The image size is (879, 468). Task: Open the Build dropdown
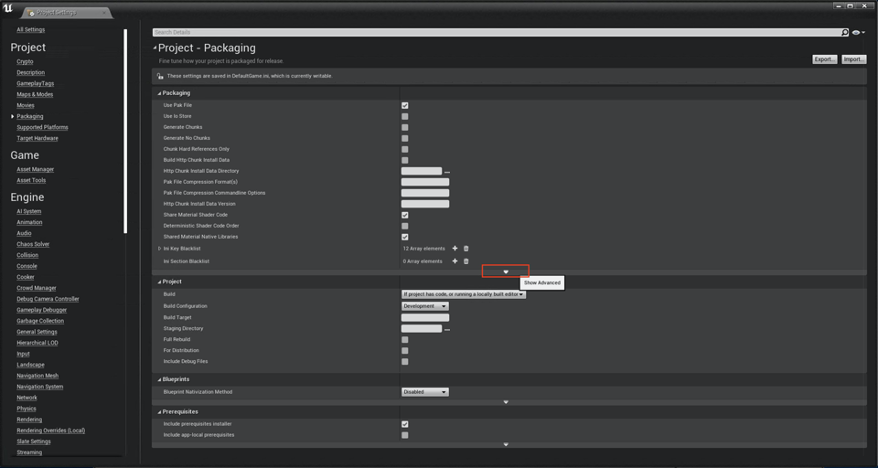click(x=464, y=294)
